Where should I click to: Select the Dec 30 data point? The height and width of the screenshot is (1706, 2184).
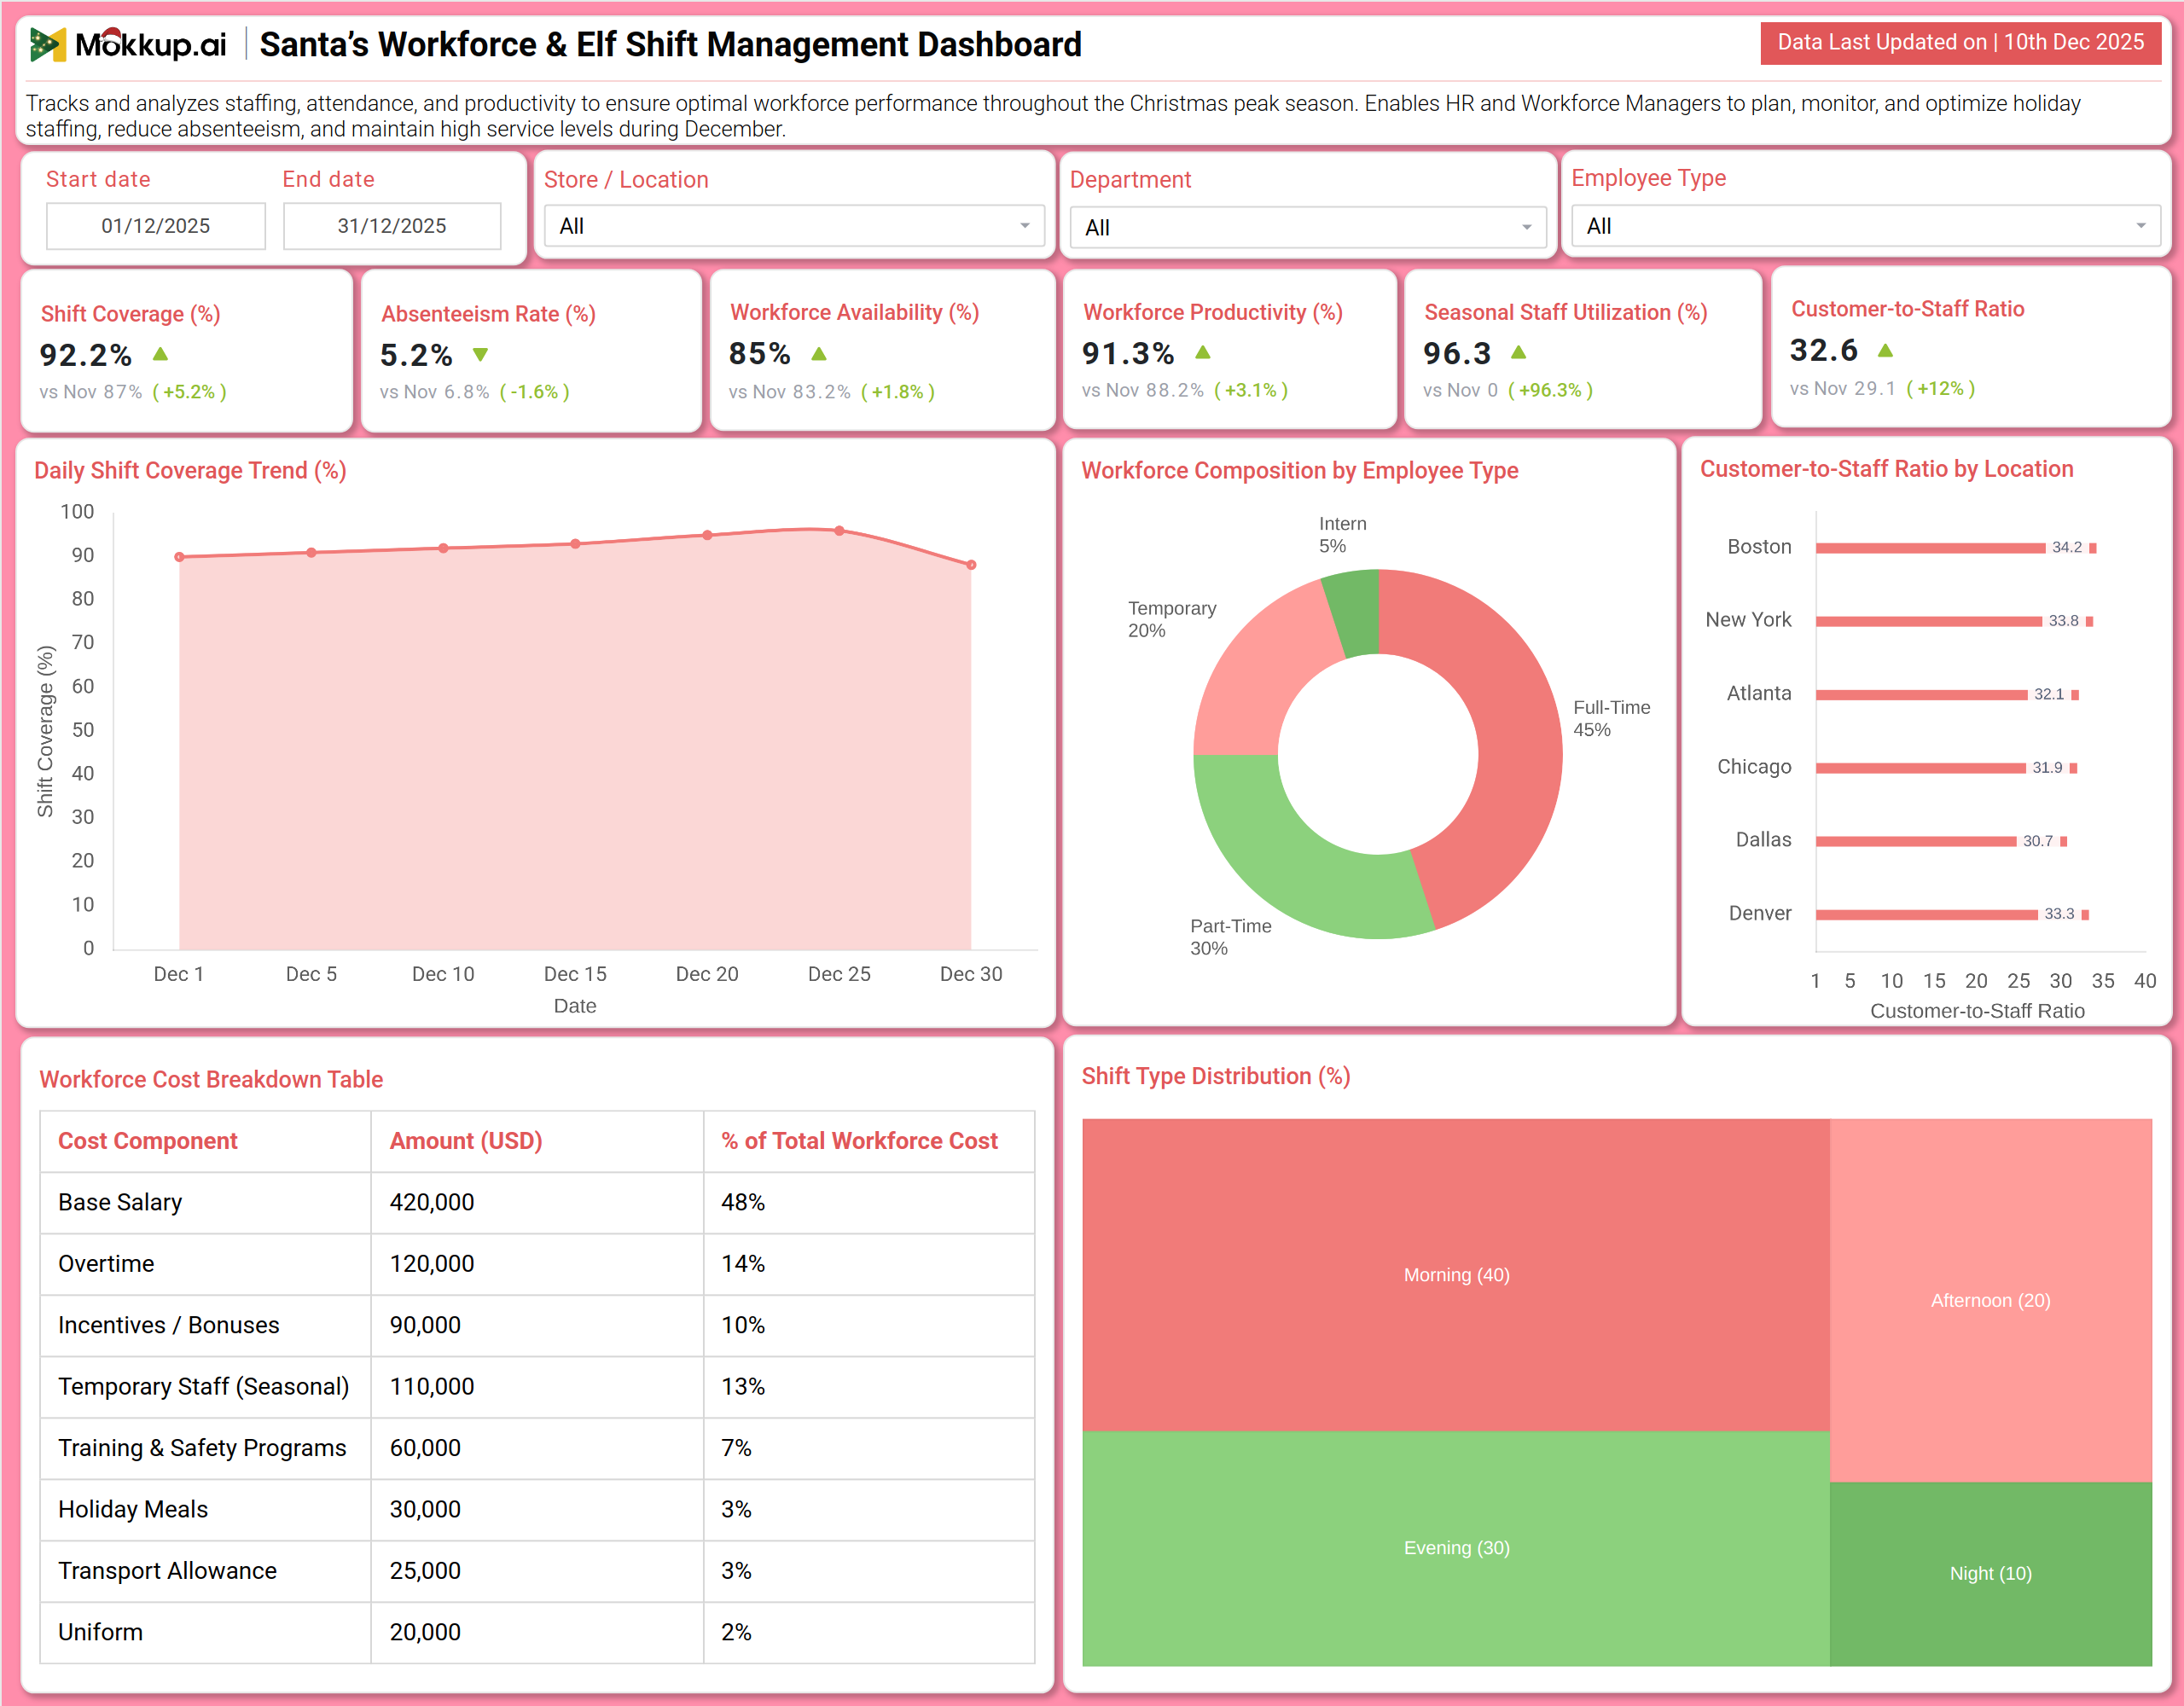[x=971, y=565]
